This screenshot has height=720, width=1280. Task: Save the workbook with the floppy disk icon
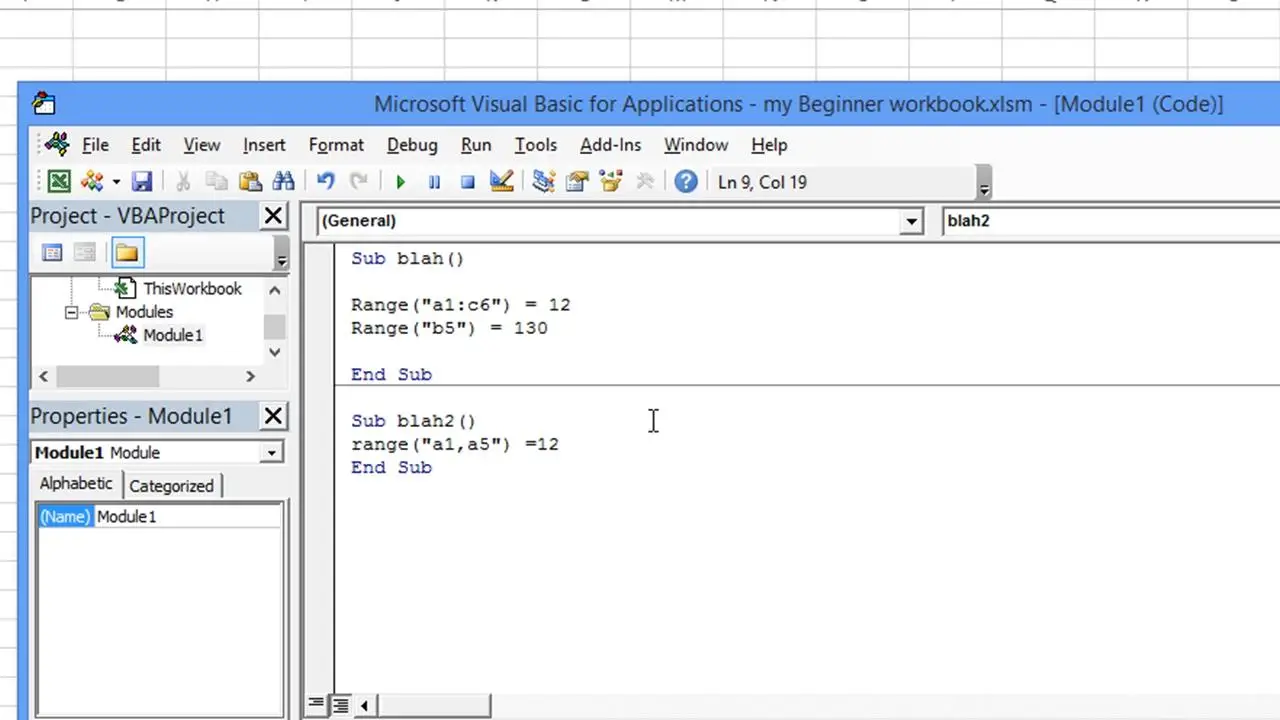click(x=142, y=182)
